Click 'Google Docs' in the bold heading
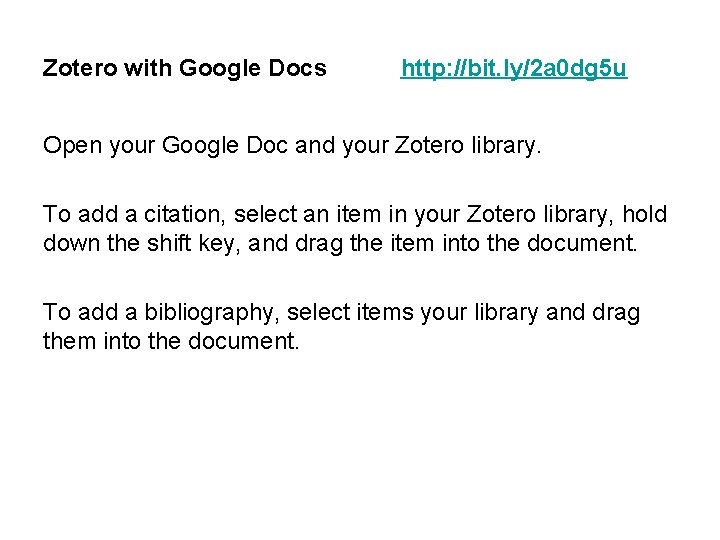This screenshot has height=540, width=720. (x=252, y=69)
